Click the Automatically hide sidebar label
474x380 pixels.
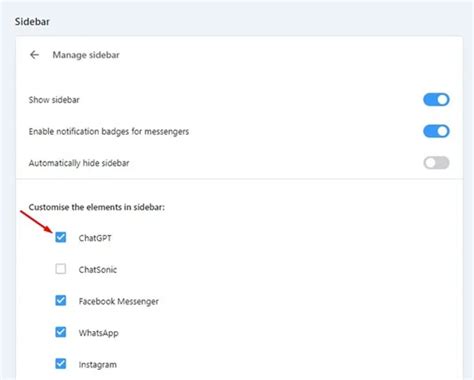pyautogui.click(x=79, y=163)
